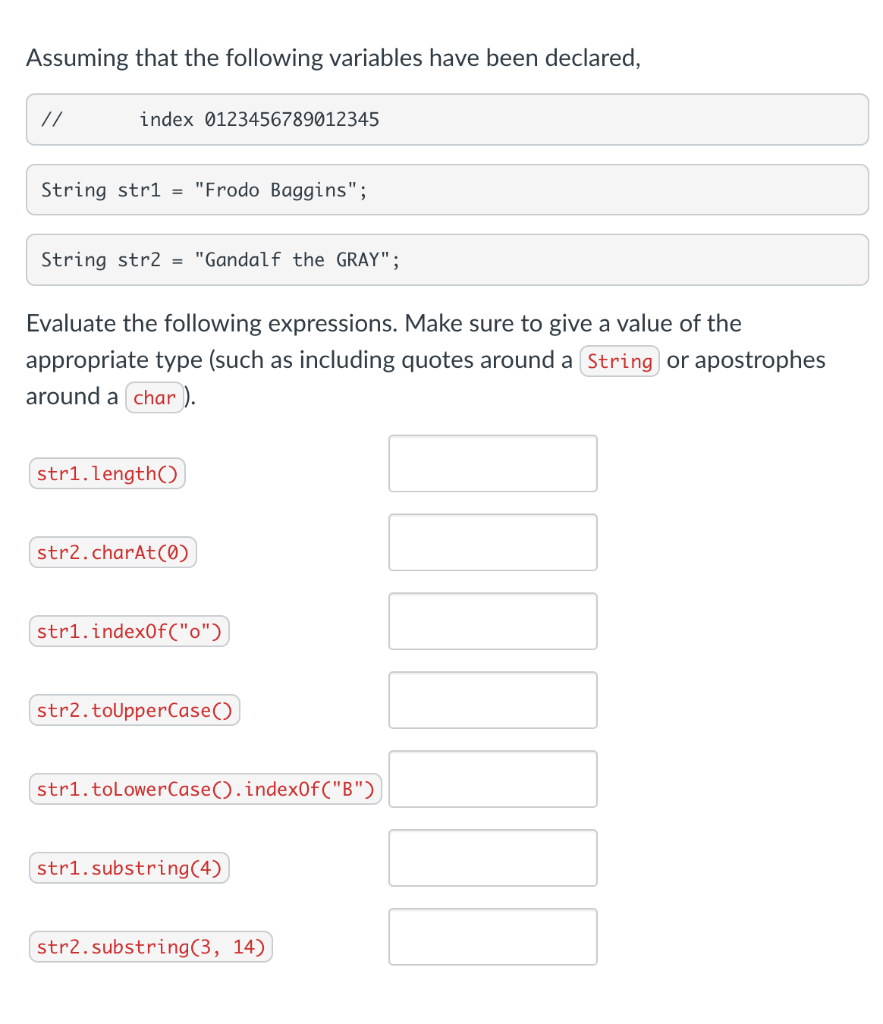
Task: Click the "Assuming that the following variables" heading text
Action: click(x=333, y=58)
